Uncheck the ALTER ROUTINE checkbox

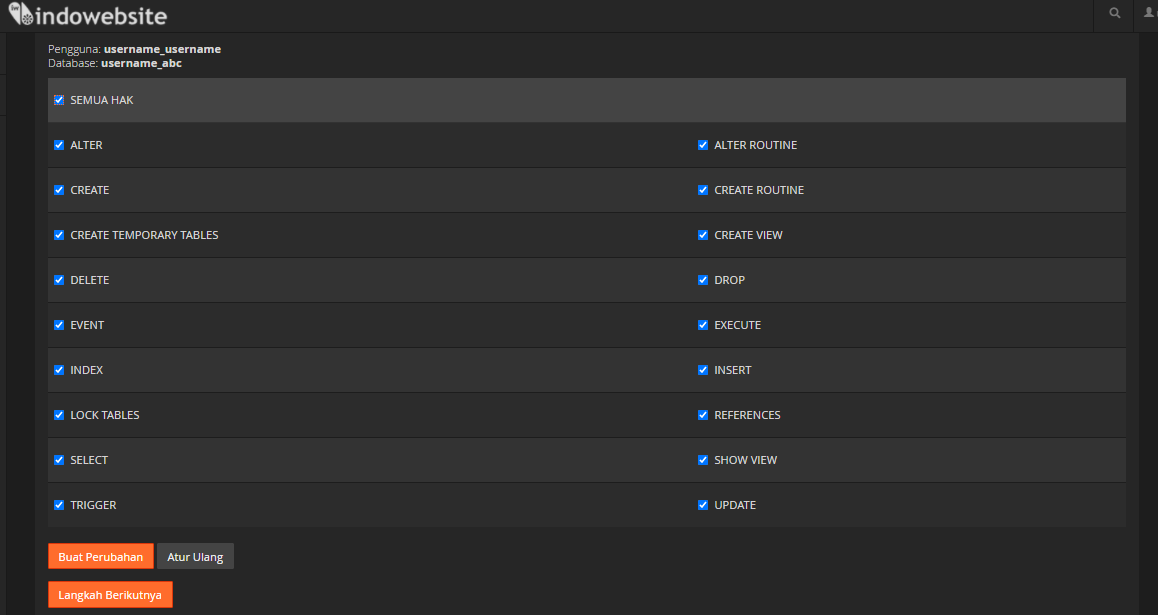(x=703, y=145)
